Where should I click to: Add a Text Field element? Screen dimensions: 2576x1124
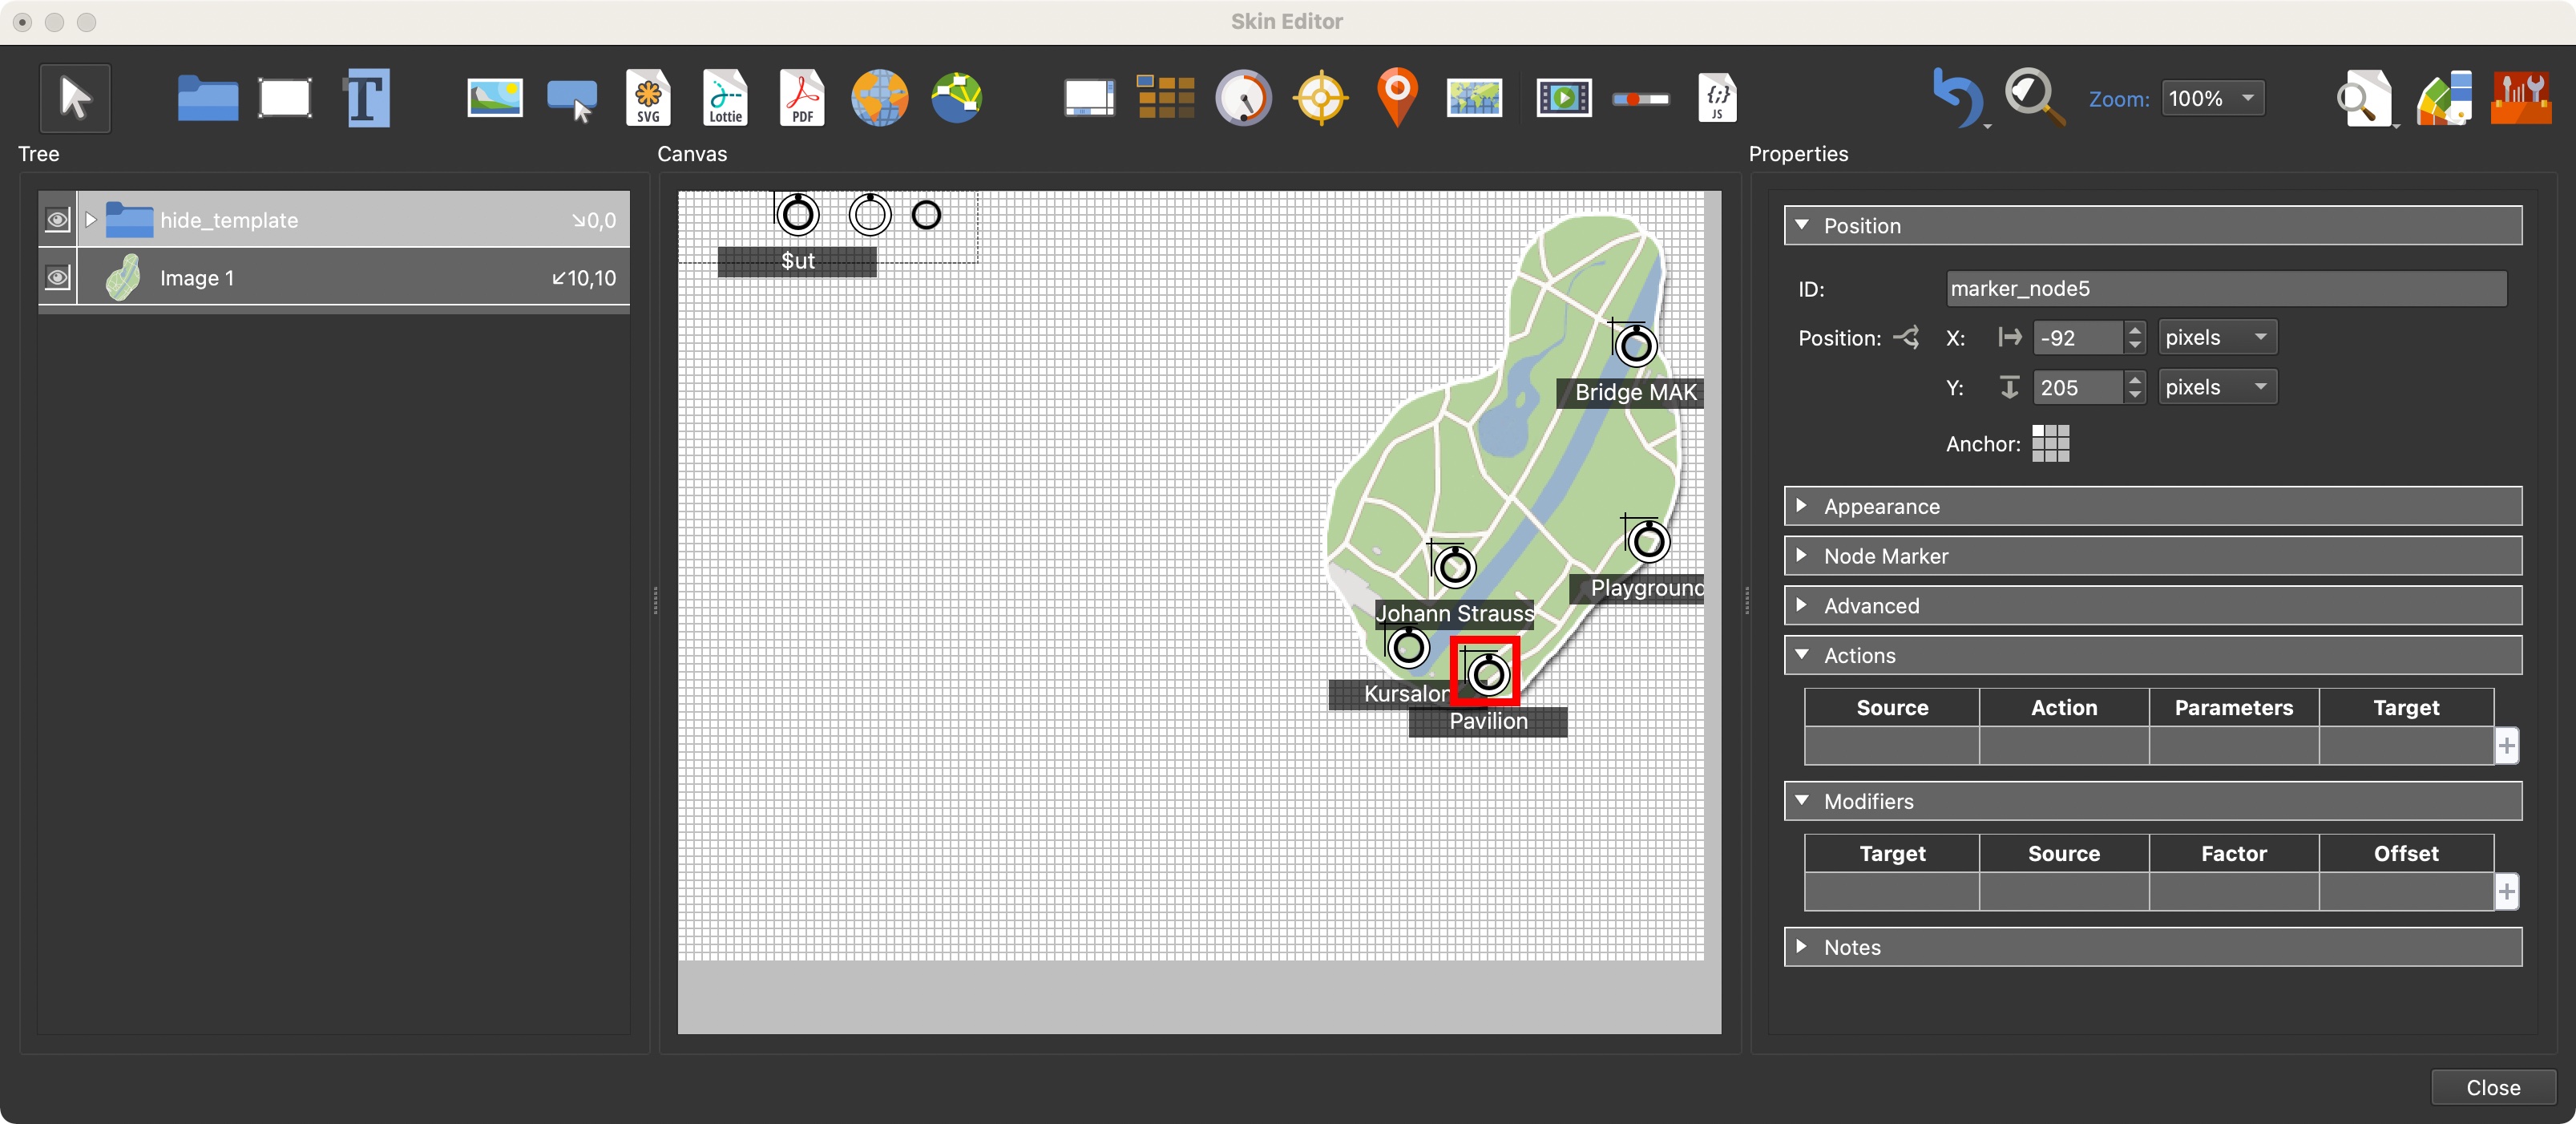point(367,98)
